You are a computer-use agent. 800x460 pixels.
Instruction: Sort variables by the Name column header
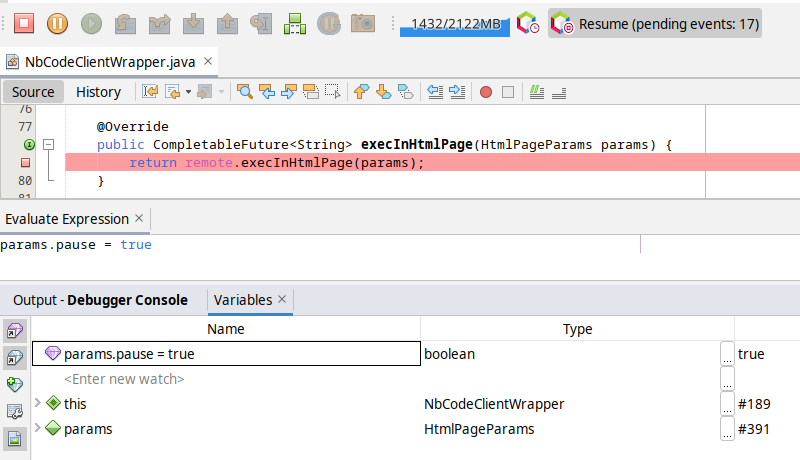point(226,329)
